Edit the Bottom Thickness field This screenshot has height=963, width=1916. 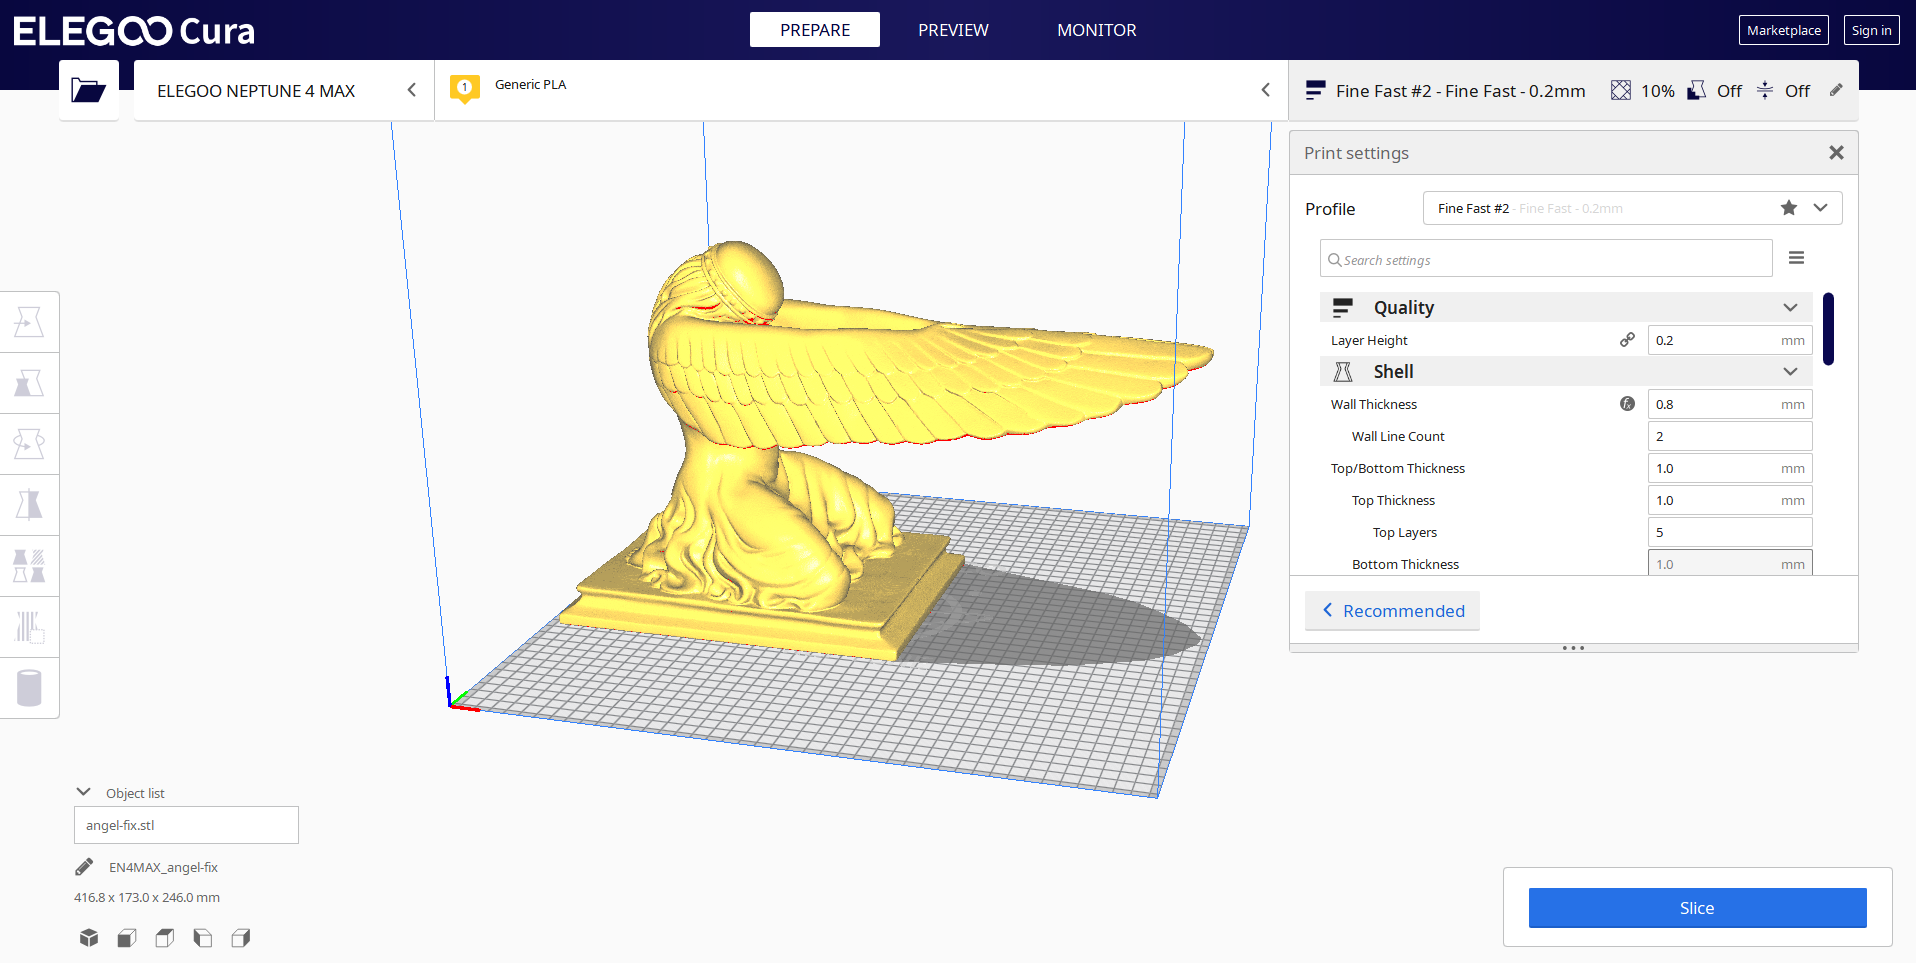coord(1730,563)
